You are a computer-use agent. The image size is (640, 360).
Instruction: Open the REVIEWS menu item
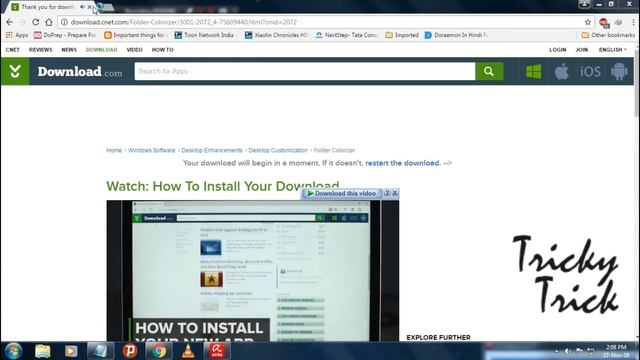point(40,50)
